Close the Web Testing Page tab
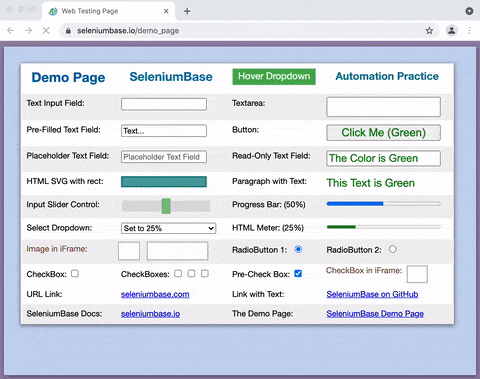480x379 pixels. (x=166, y=11)
